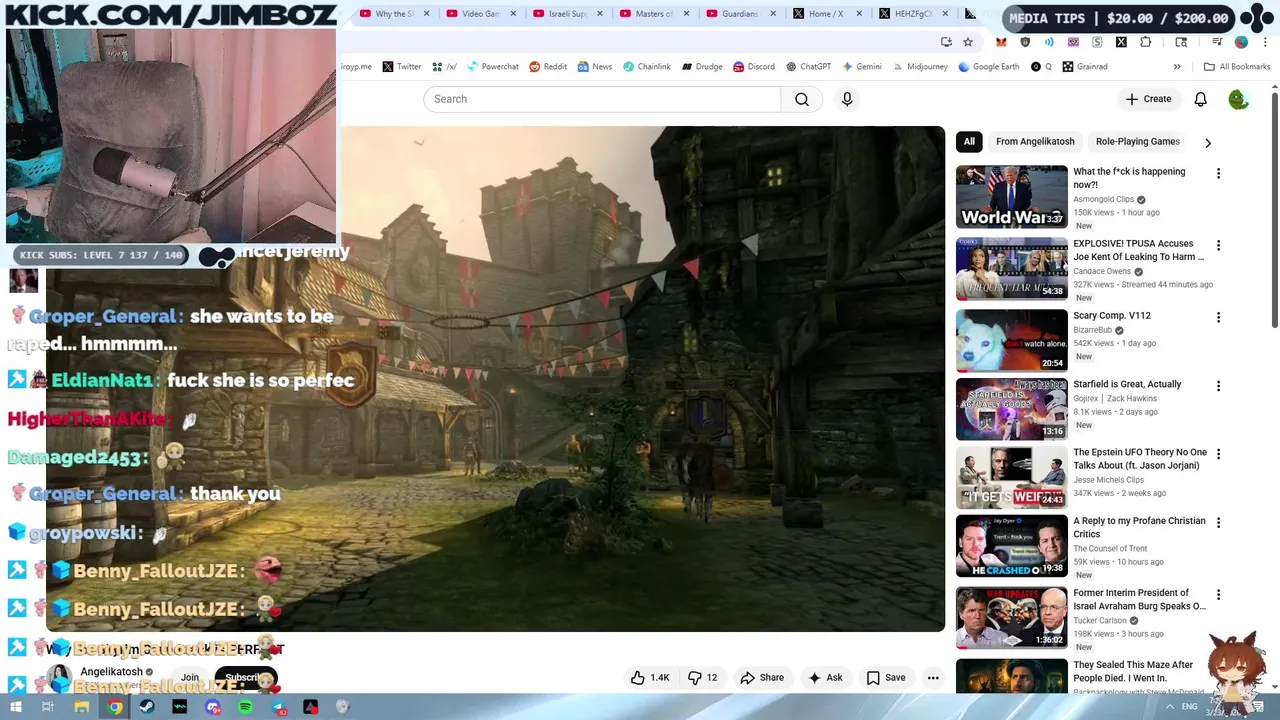Open the Grainrad bookmark
This screenshot has width=1280, height=720.
point(1085,67)
